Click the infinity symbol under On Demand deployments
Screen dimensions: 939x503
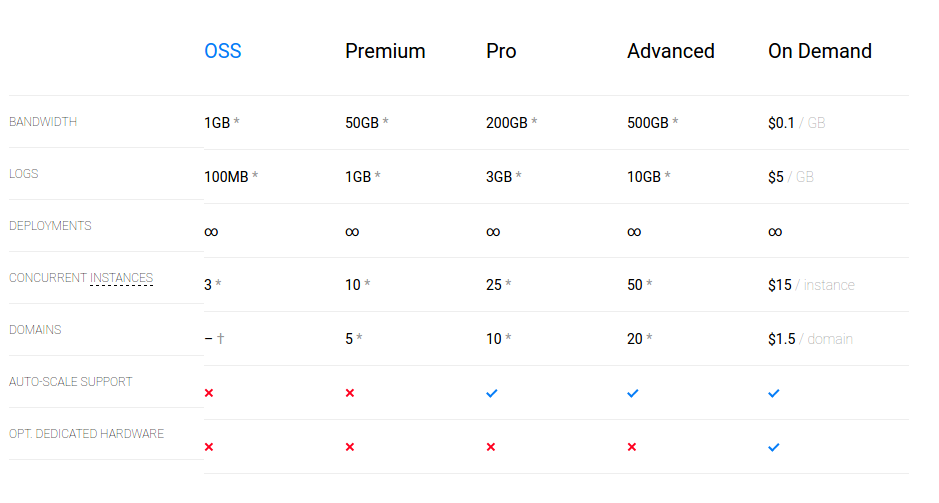pyautogui.click(x=775, y=232)
